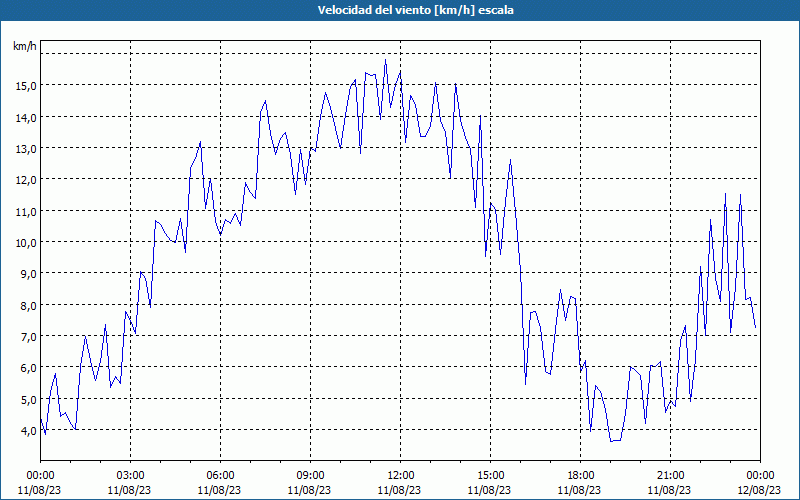
Task: Pick the 18:00 time label
Action: pyautogui.click(x=580, y=476)
